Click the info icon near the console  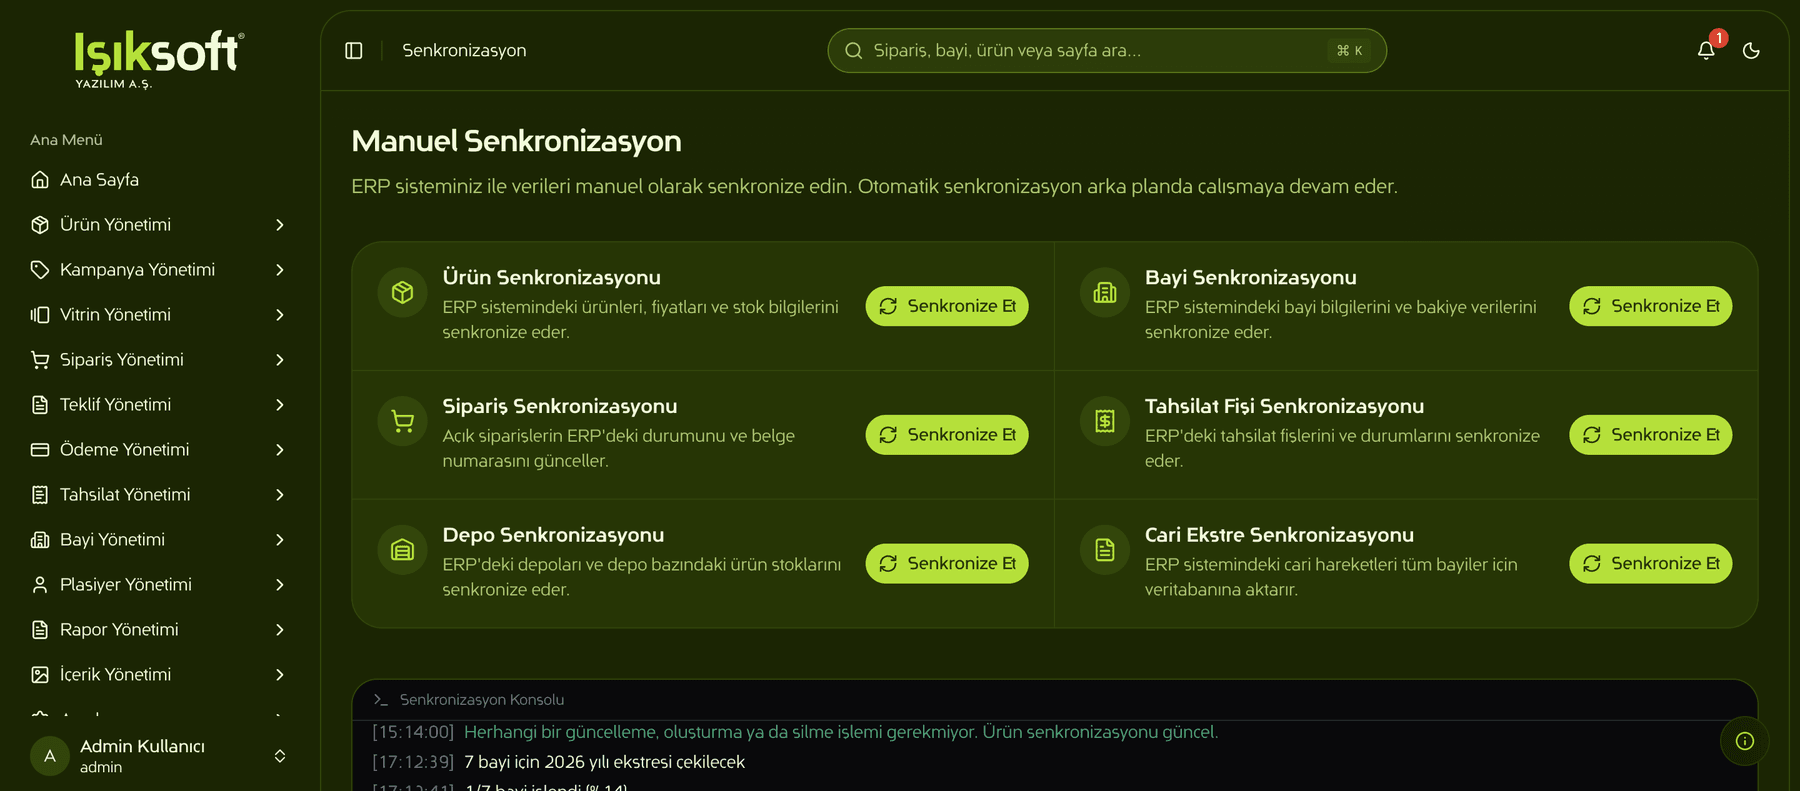coord(1745,741)
